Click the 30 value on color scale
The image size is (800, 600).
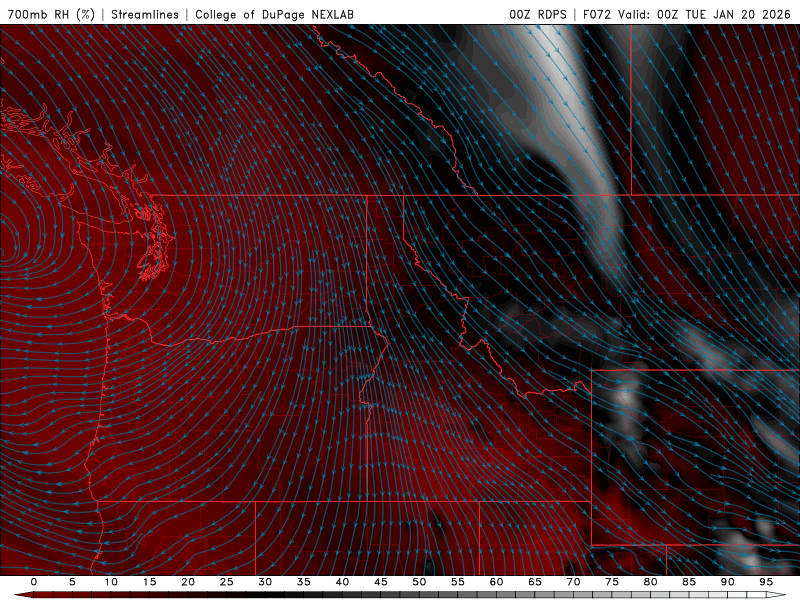coord(265,582)
